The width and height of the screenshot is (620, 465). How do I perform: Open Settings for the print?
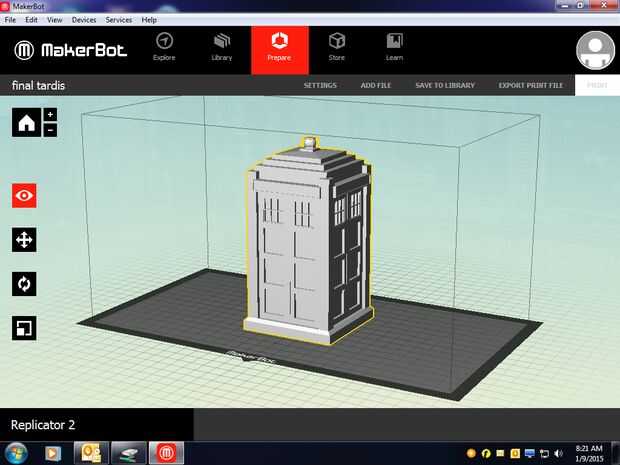click(x=320, y=85)
